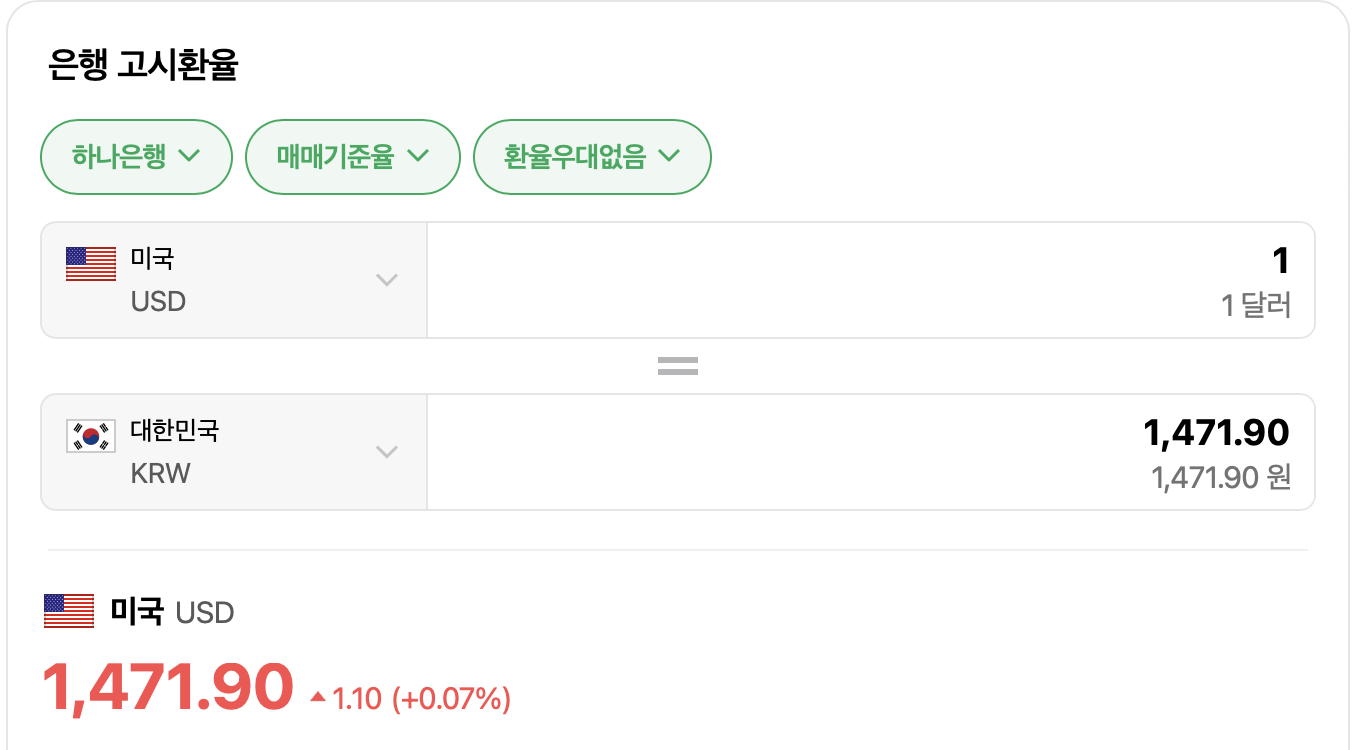Expand the USD currency chevron
The height and width of the screenshot is (750, 1354).
[x=386, y=280]
